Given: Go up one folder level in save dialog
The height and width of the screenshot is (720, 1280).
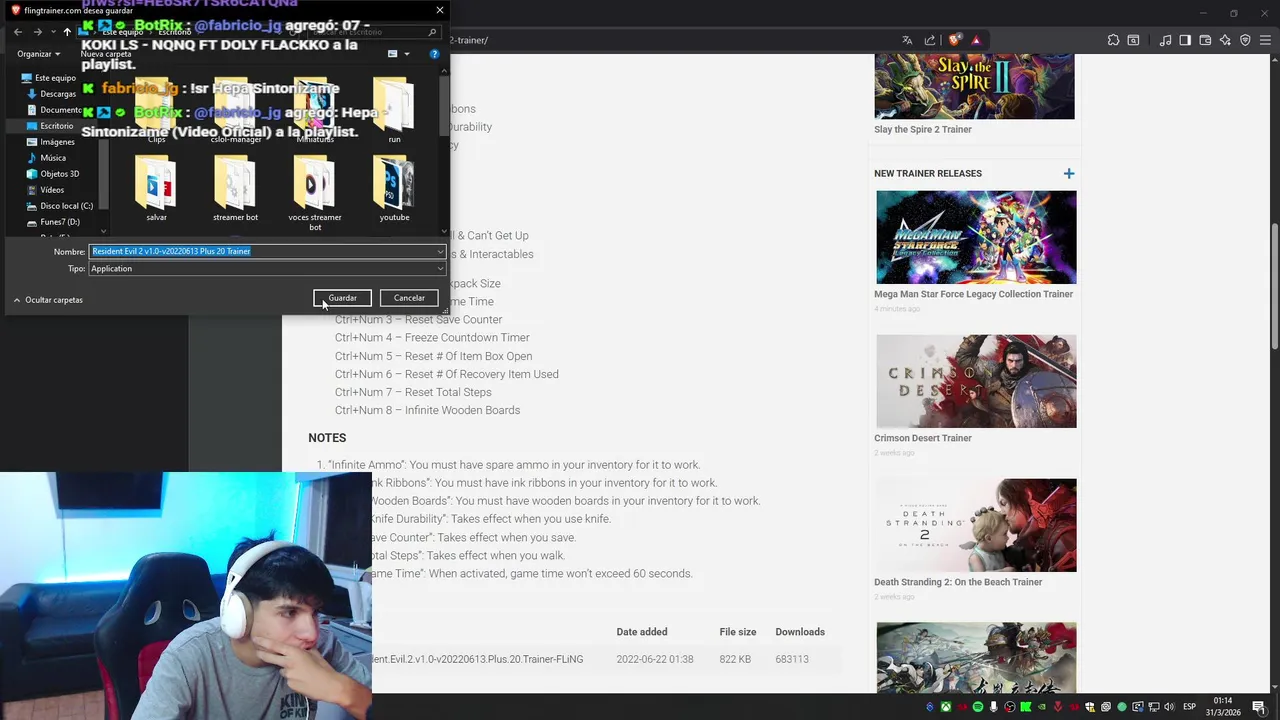Looking at the screenshot, I should click(67, 32).
